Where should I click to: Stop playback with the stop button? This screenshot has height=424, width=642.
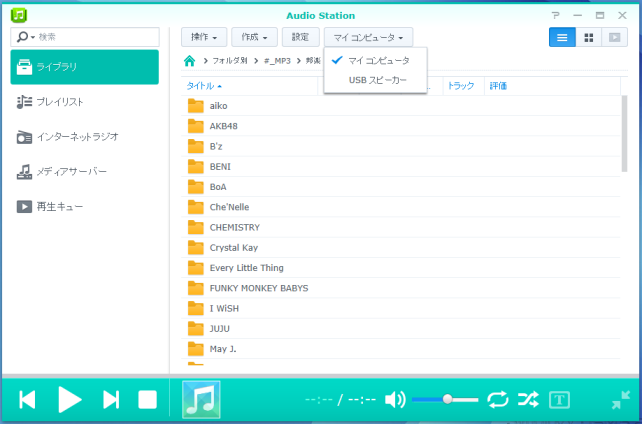point(147,400)
